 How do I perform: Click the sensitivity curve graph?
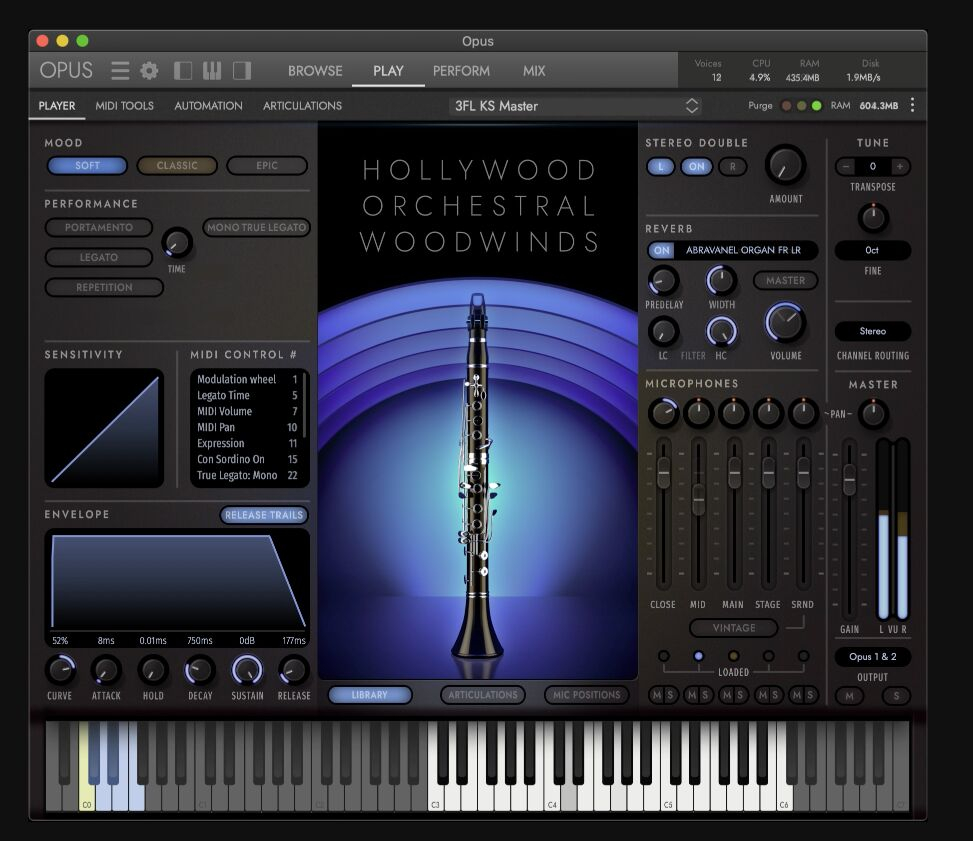coord(104,428)
